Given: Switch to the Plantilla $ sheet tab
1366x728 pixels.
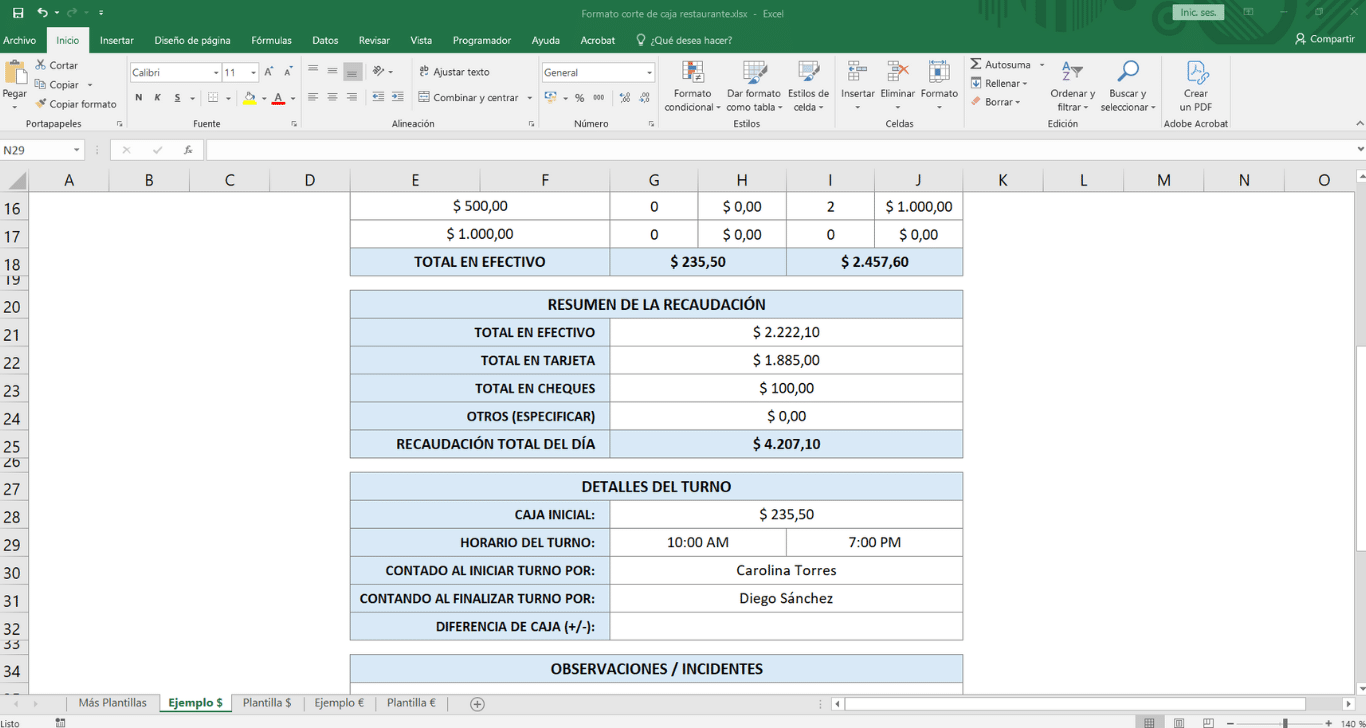Looking at the screenshot, I should pyautogui.click(x=267, y=703).
